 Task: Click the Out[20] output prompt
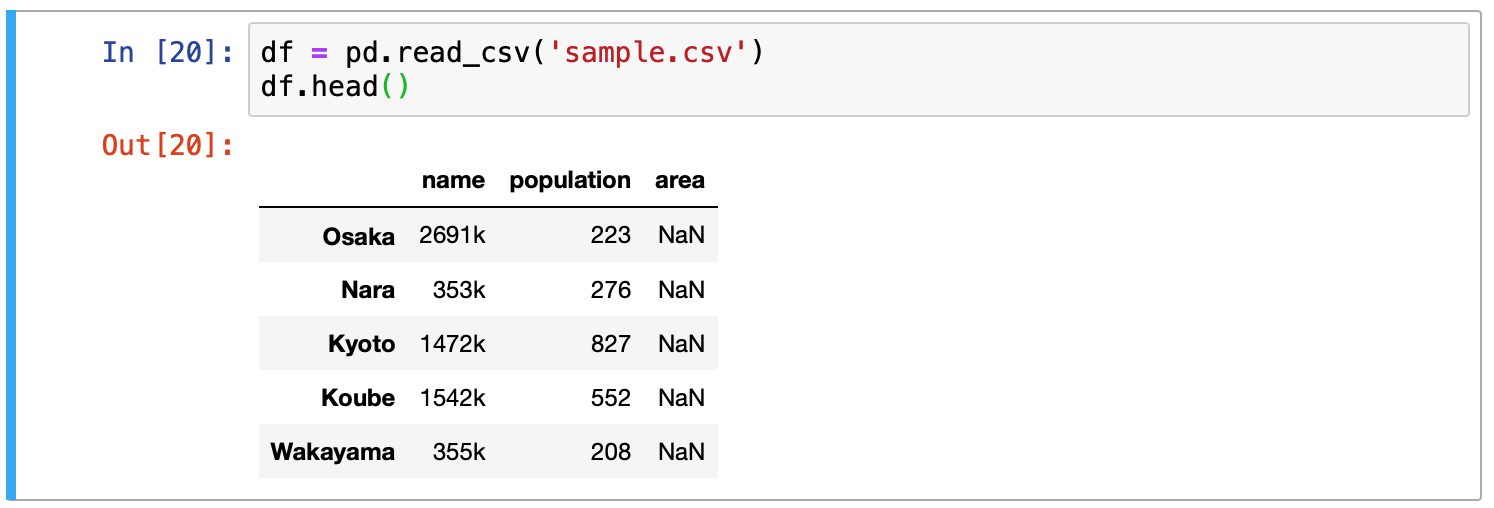click(168, 146)
